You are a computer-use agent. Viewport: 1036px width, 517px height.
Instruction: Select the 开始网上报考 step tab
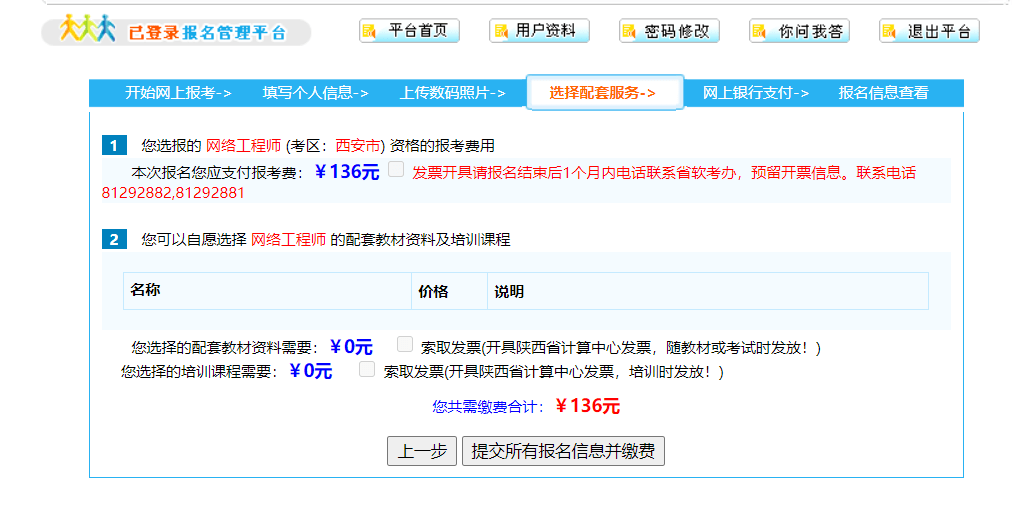pos(178,93)
